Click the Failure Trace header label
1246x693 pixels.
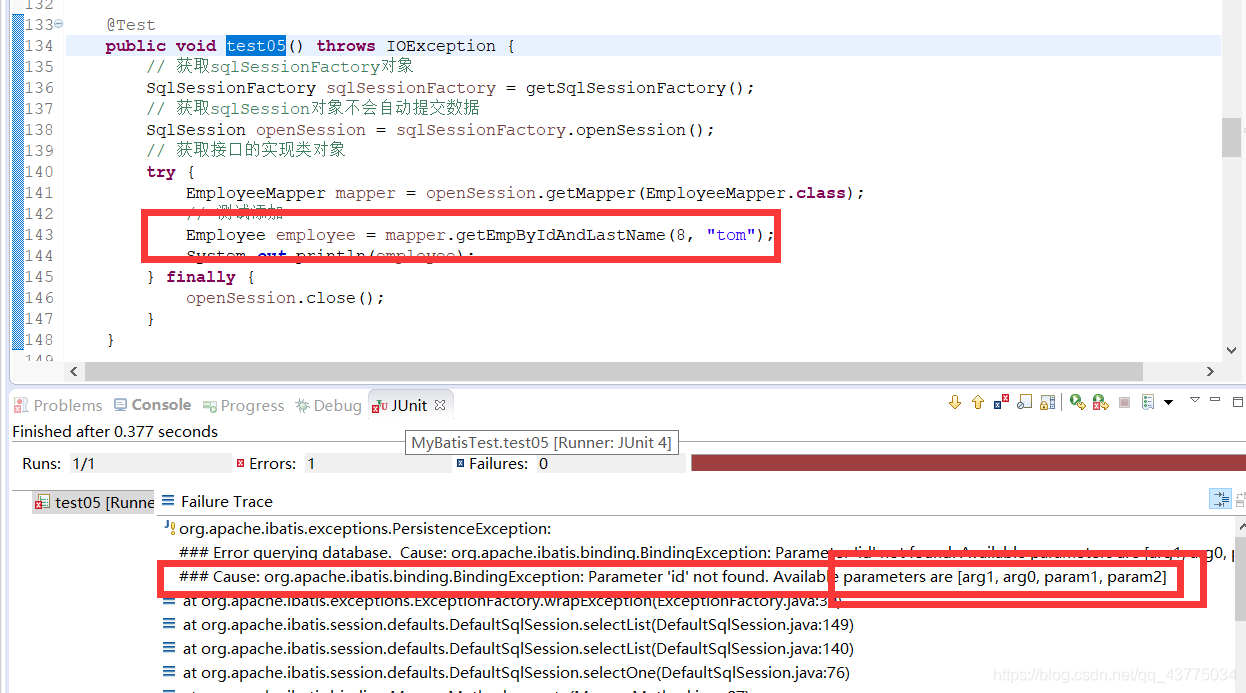(227, 501)
